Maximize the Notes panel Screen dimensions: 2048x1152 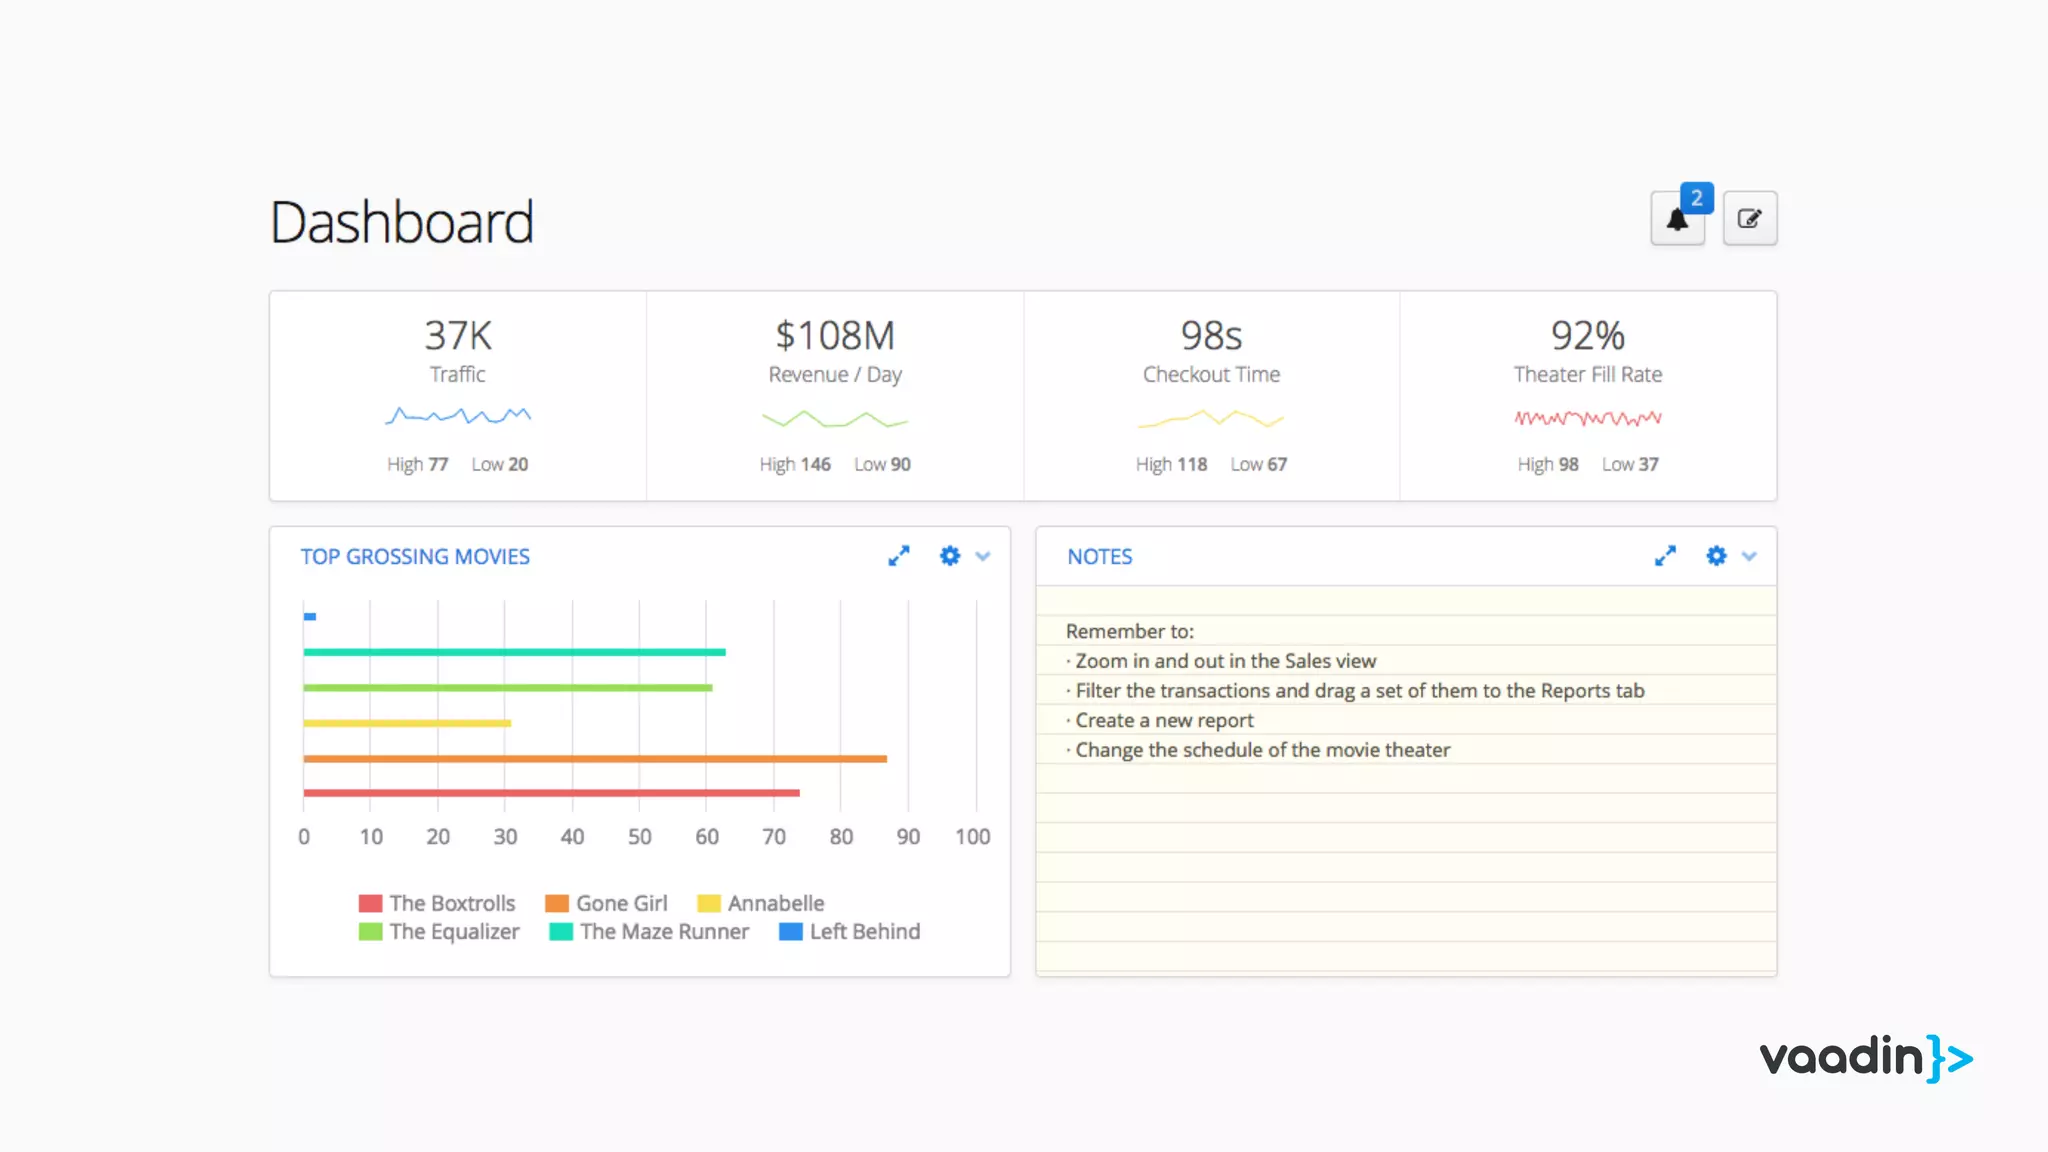tap(1665, 556)
